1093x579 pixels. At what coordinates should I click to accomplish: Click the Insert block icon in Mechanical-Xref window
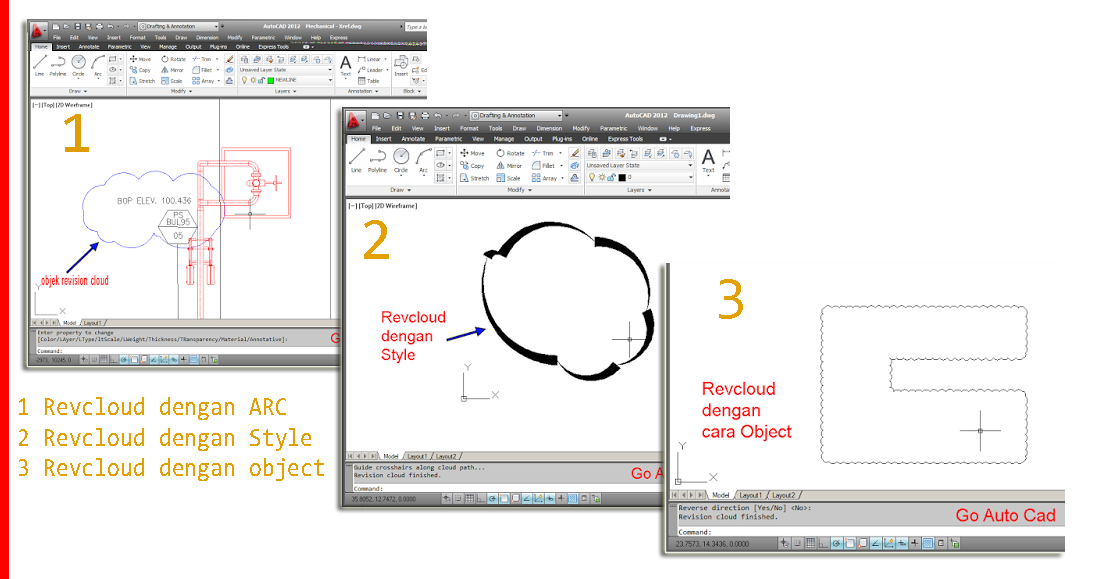tap(401, 65)
